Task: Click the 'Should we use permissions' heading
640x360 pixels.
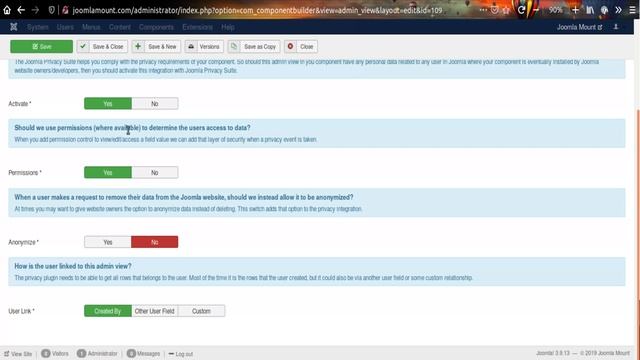Action: (132, 128)
